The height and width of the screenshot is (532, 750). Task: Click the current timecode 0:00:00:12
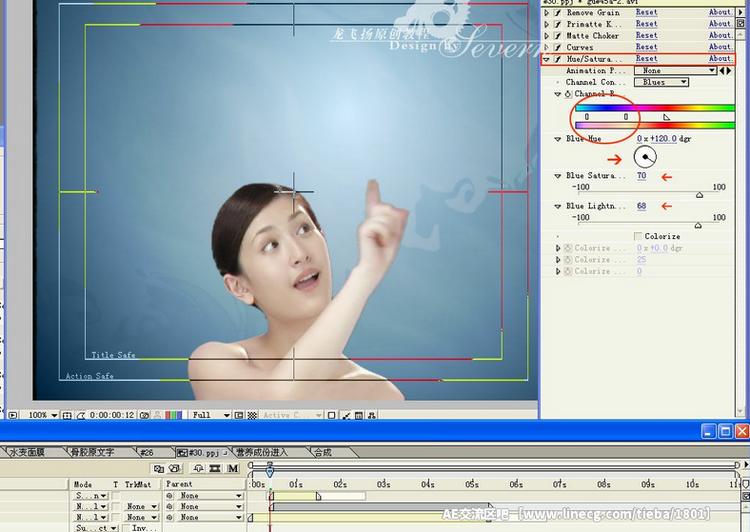(112, 415)
